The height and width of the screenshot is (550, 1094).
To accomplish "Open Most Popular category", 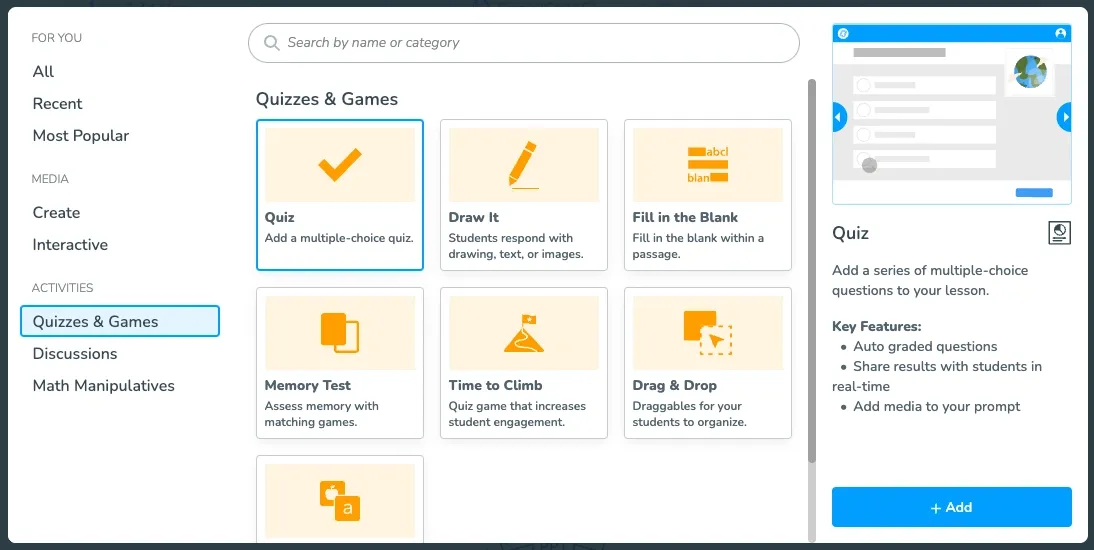I will pos(81,136).
